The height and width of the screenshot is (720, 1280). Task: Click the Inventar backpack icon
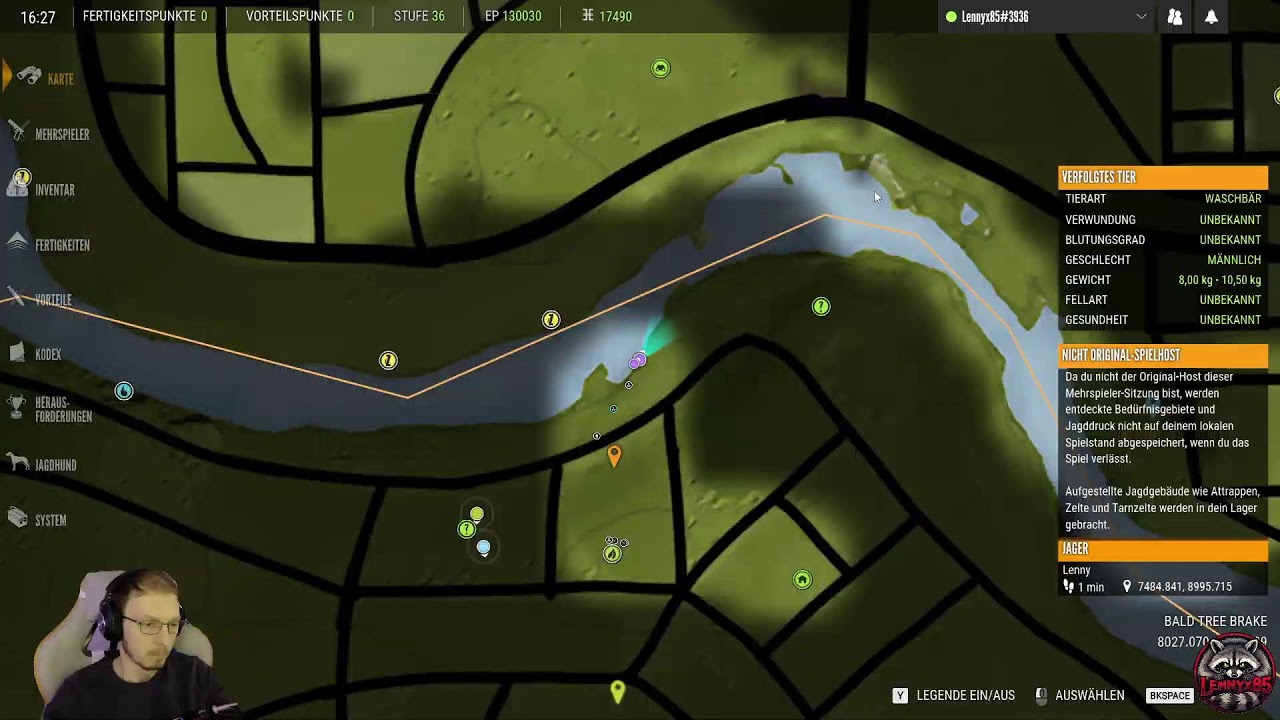pos(20,184)
